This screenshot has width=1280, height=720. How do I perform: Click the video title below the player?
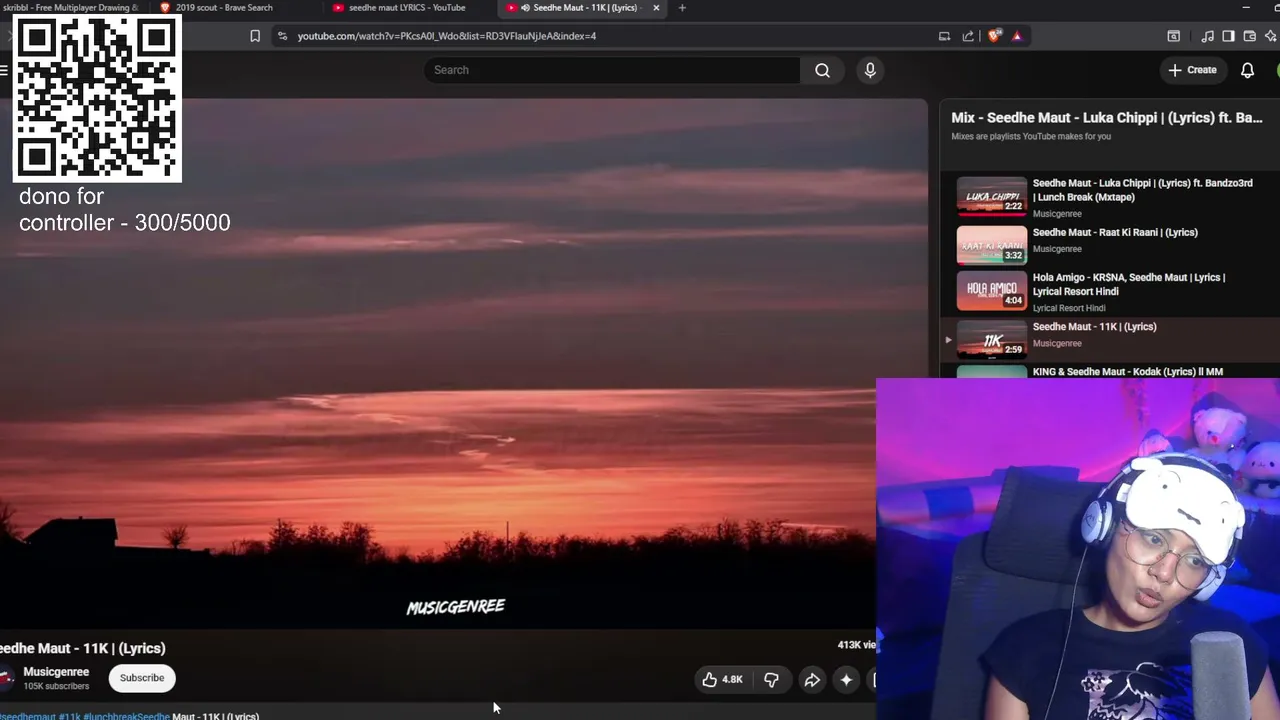pyautogui.click(x=83, y=648)
